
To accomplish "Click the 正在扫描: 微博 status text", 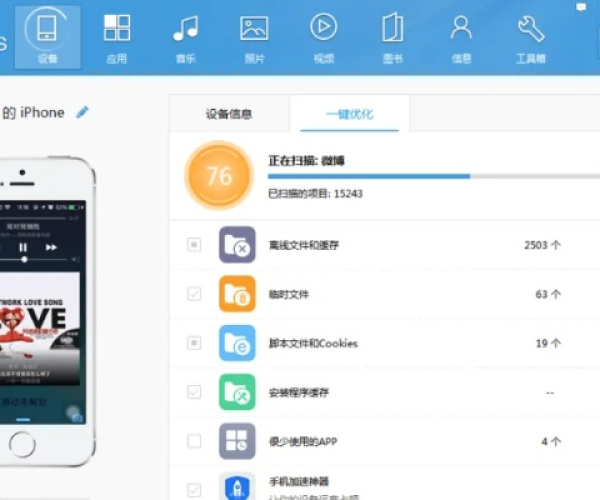I will tap(306, 161).
